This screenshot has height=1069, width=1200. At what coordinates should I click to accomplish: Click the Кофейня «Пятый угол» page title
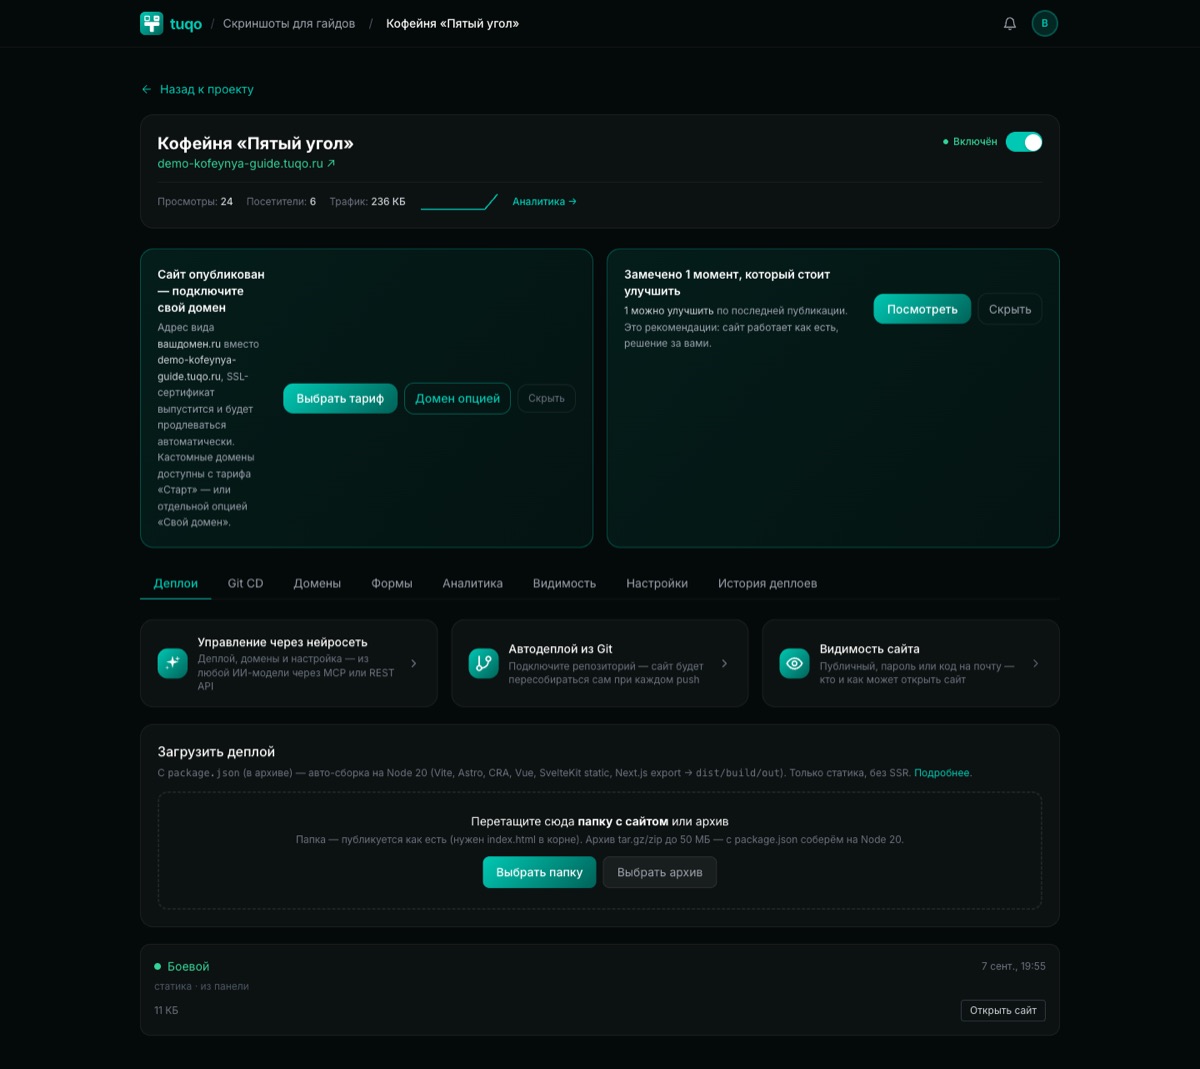(255, 143)
